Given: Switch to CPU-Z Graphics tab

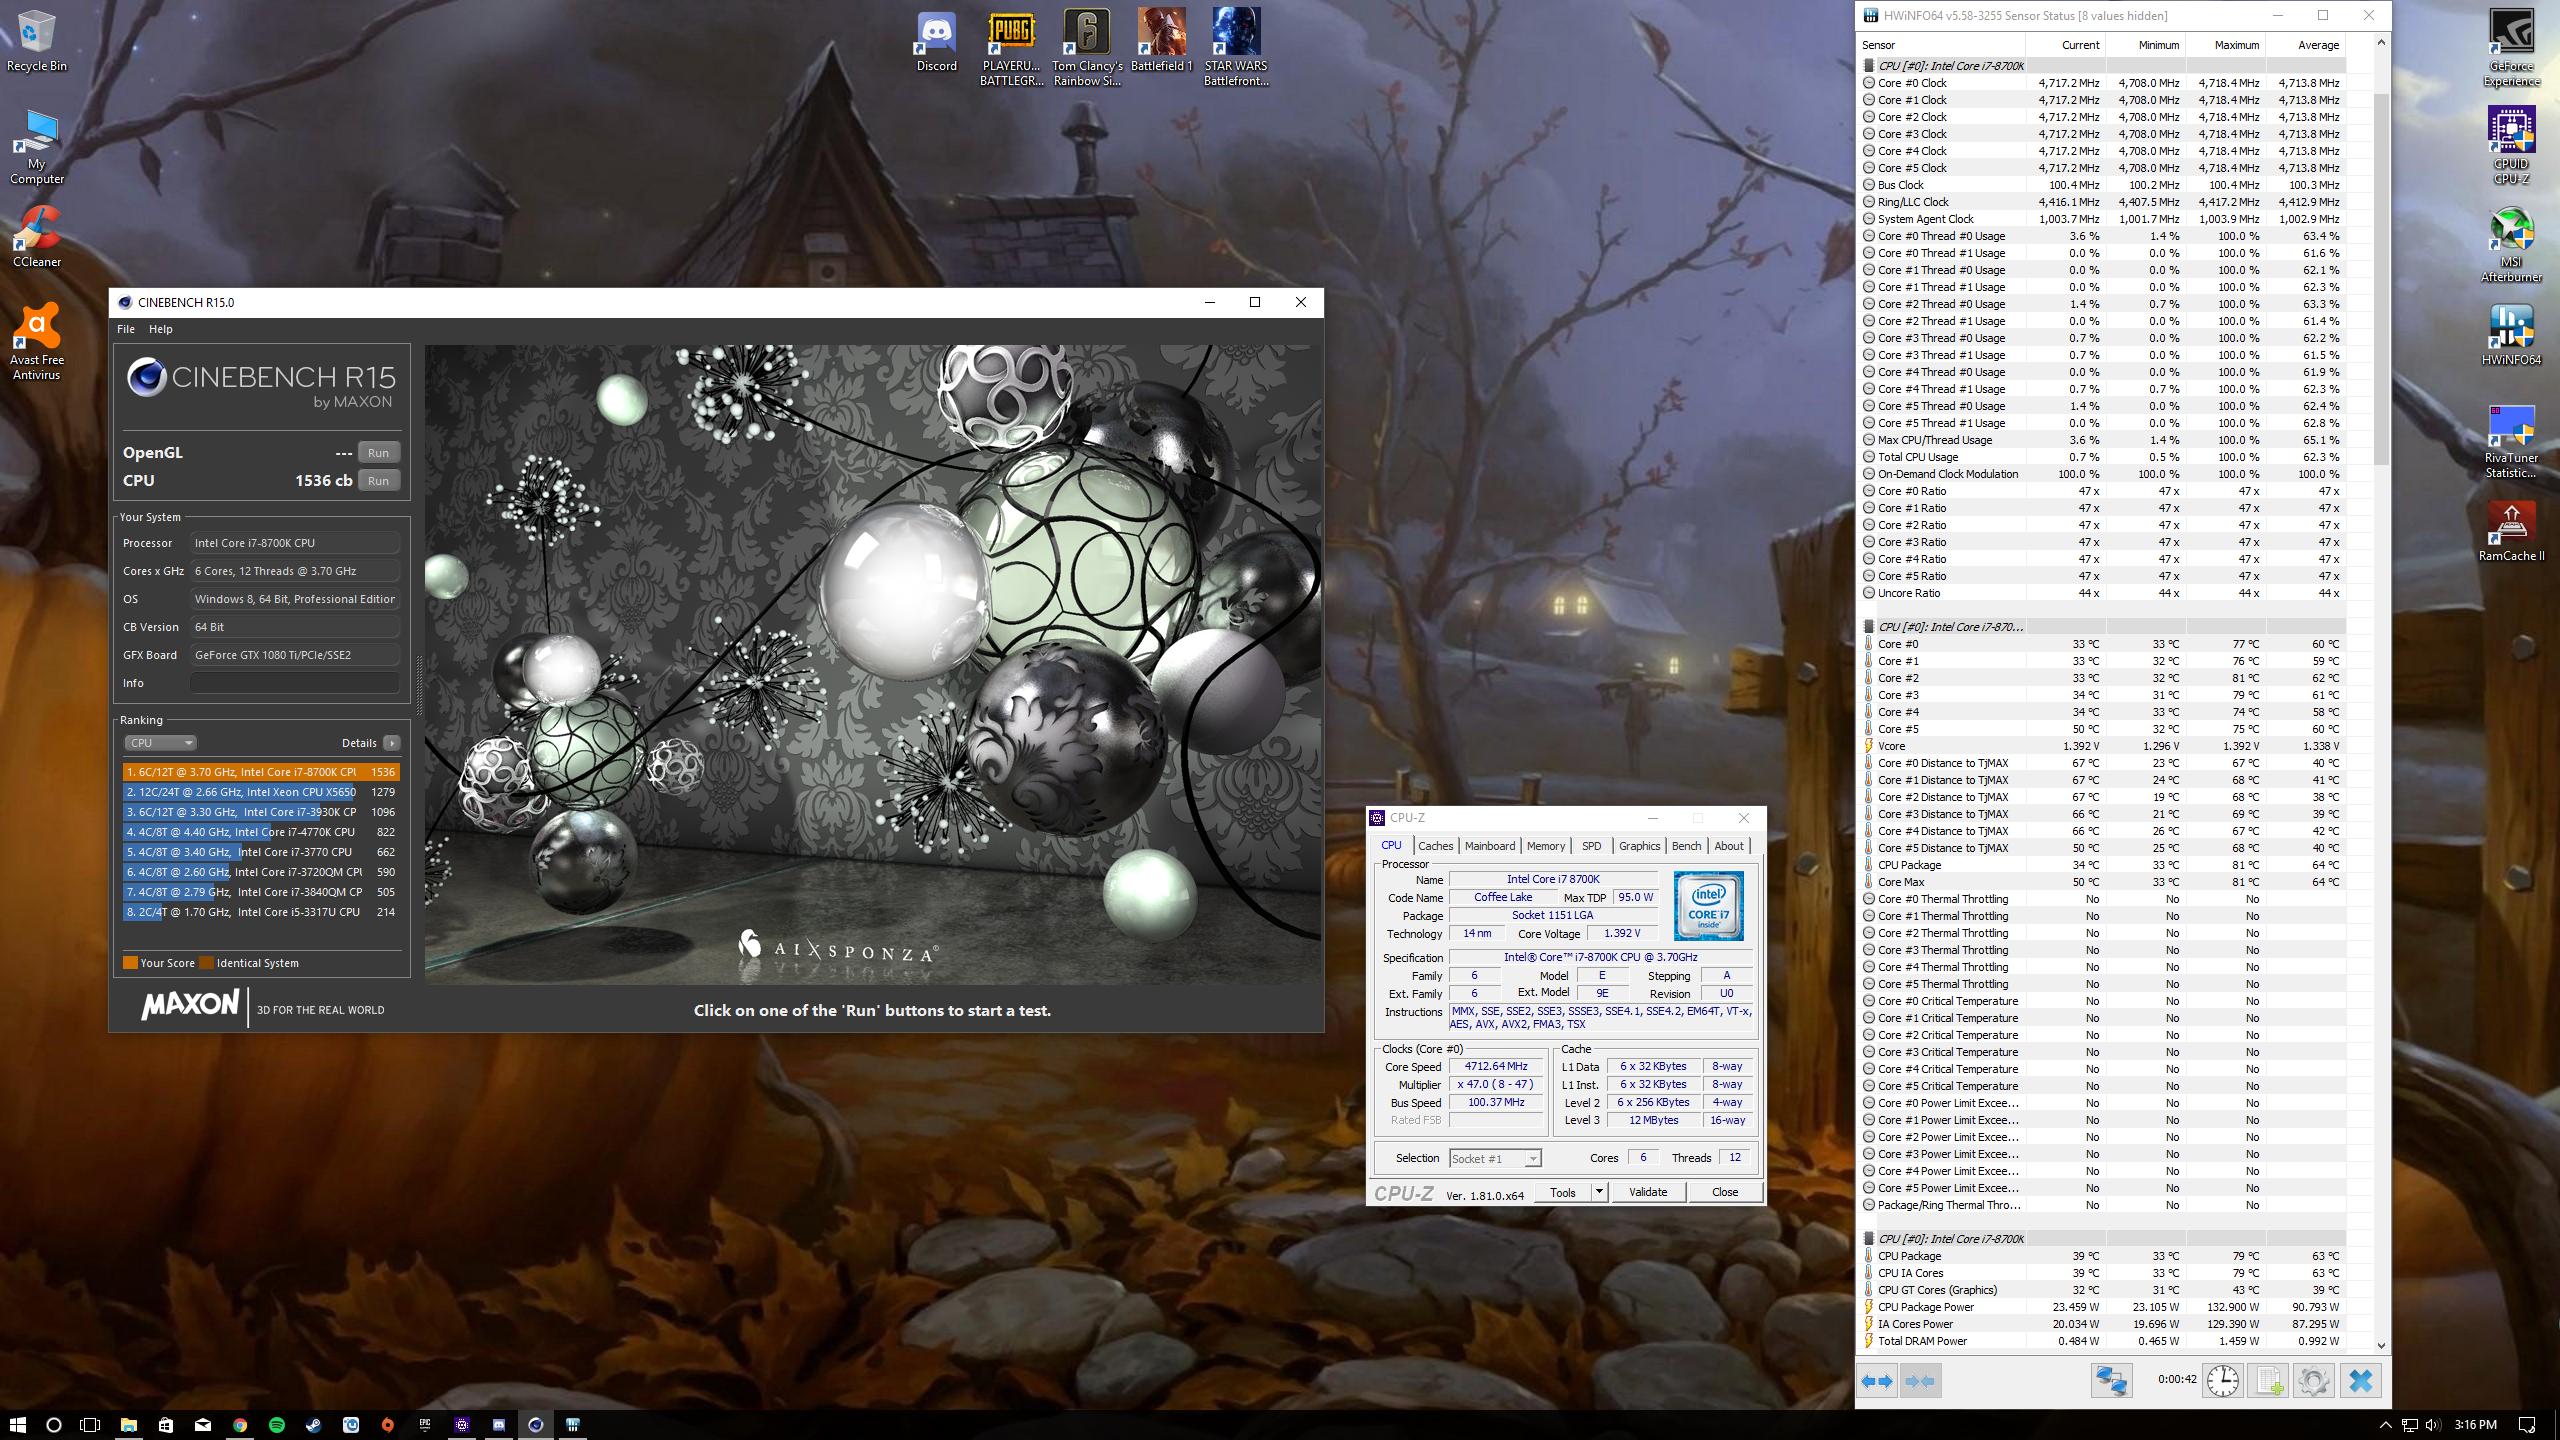Looking at the screenshot, I should pyautogui.click(x=1639, y=846).
